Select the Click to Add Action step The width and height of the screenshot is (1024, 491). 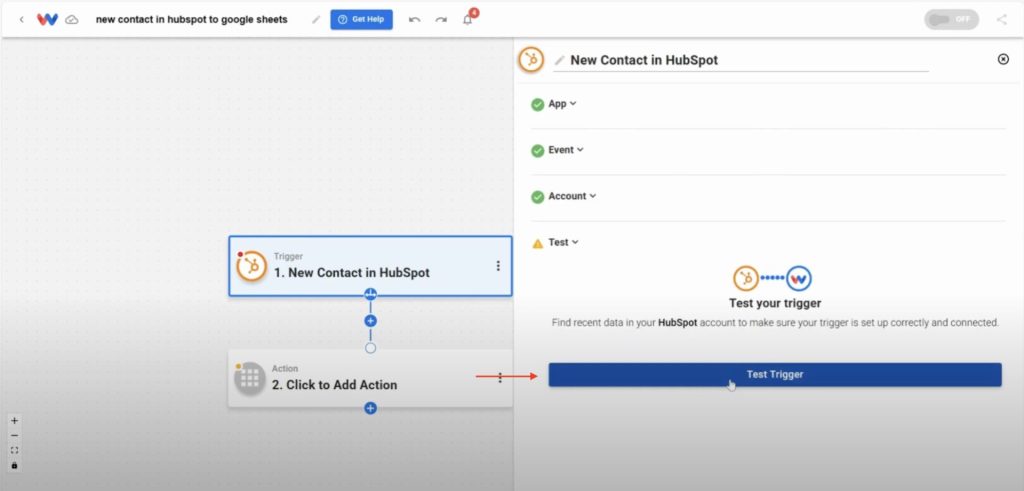pyautogui.click(x=370, y=378)
